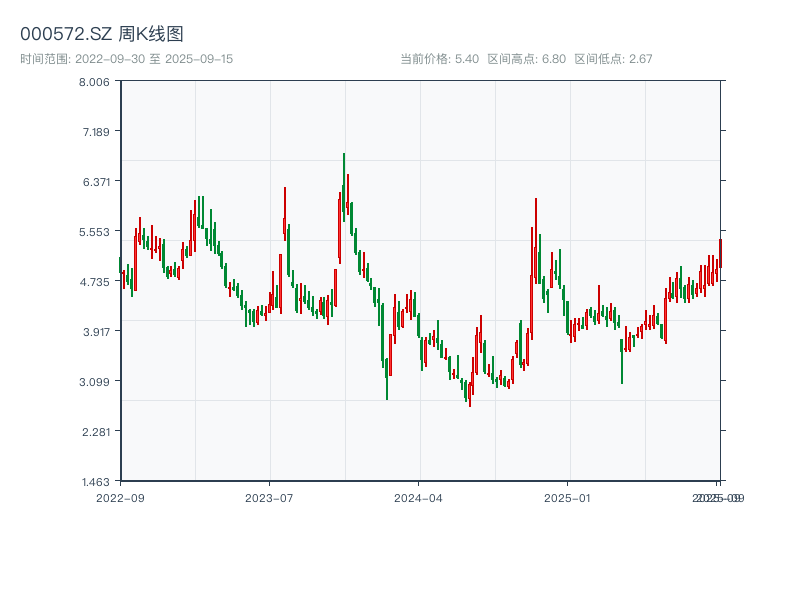Click the period high label 区间高点: 6.80
The height and width of the screenshot is (600, 800).
527,59
